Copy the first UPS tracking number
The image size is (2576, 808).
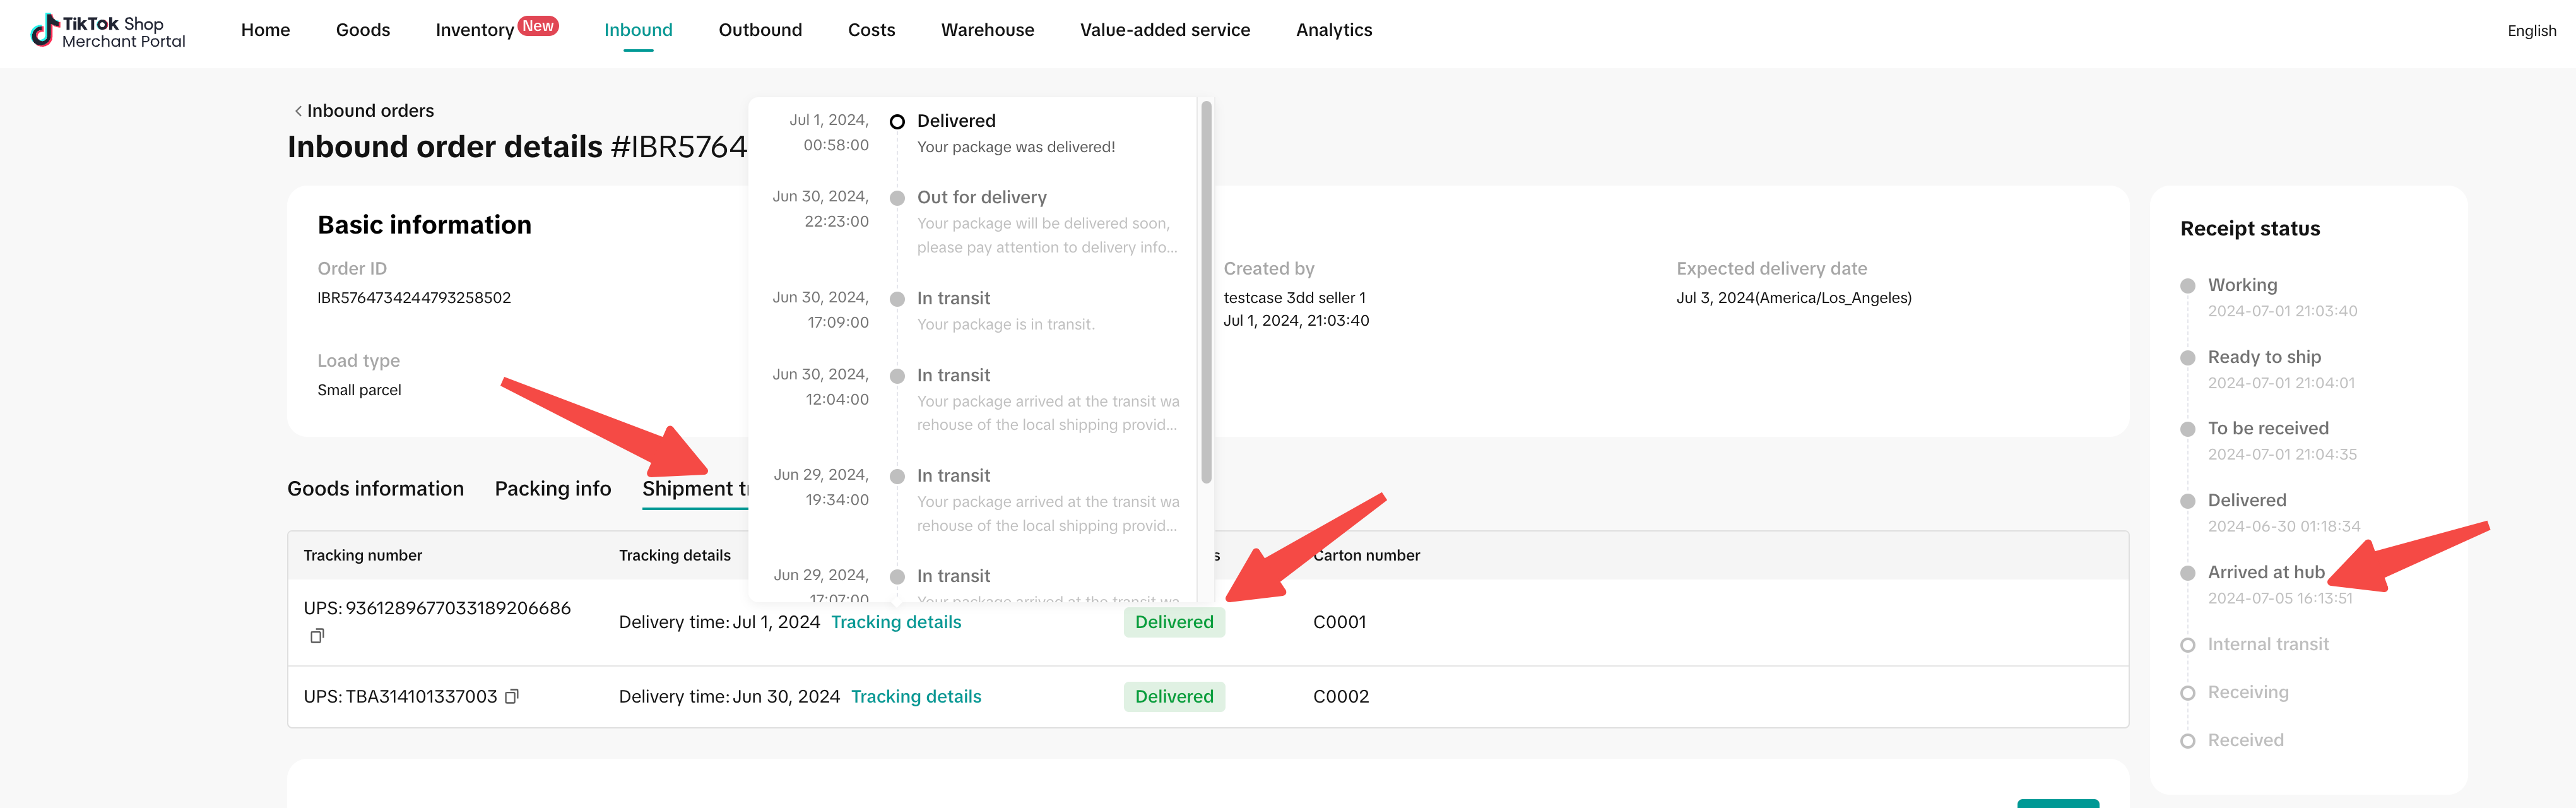317,636
